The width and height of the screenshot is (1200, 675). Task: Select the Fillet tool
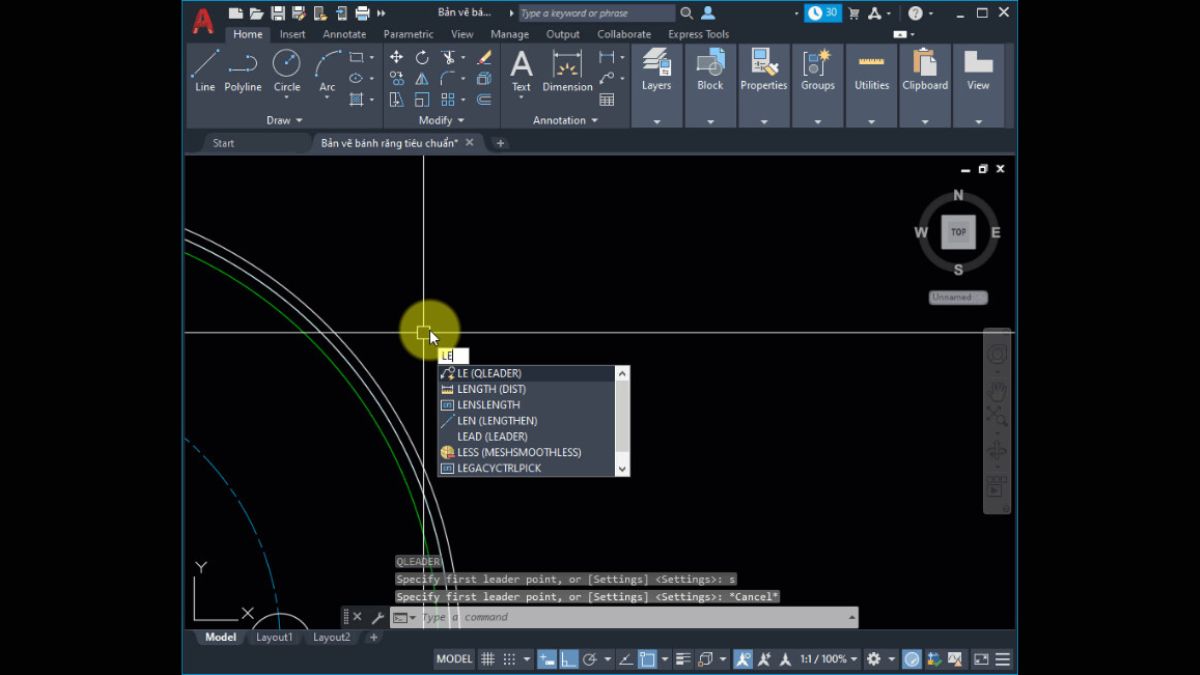tap(448, 78)
